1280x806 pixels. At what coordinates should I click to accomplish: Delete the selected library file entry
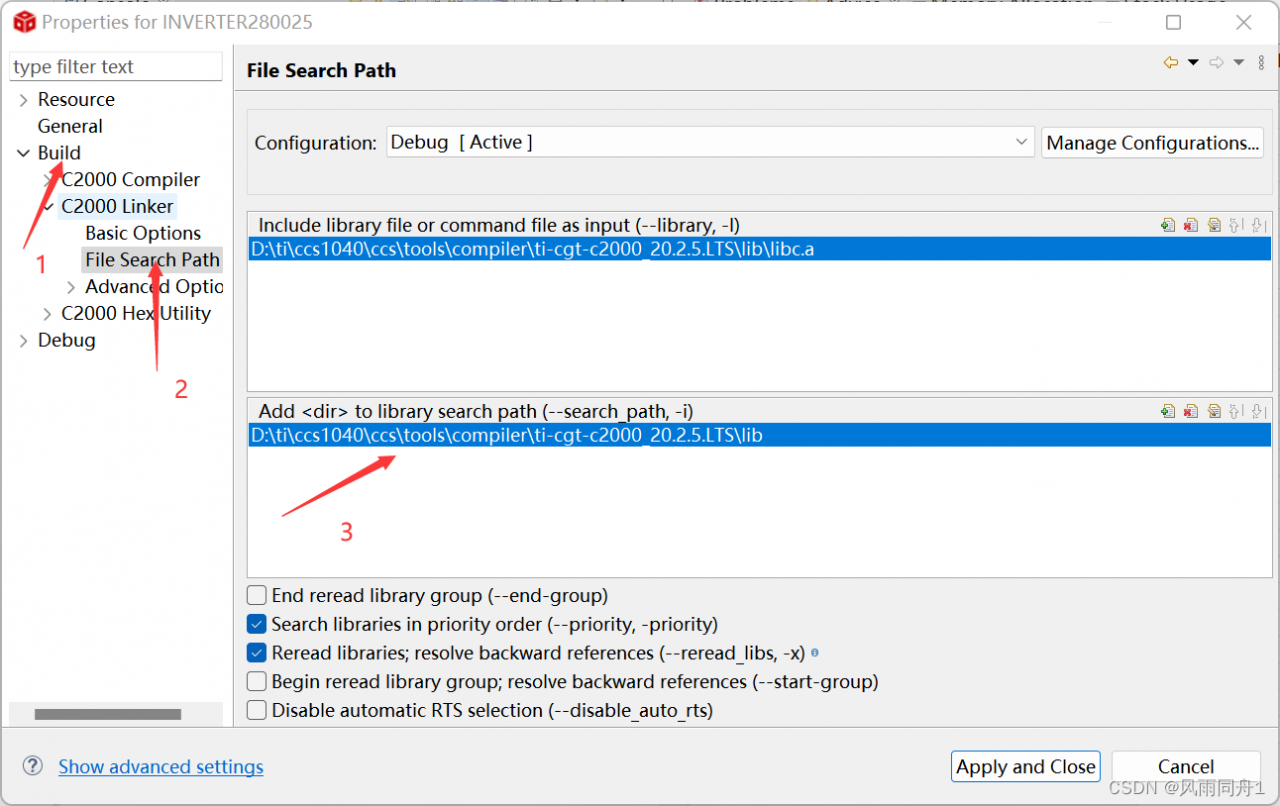1190,226
